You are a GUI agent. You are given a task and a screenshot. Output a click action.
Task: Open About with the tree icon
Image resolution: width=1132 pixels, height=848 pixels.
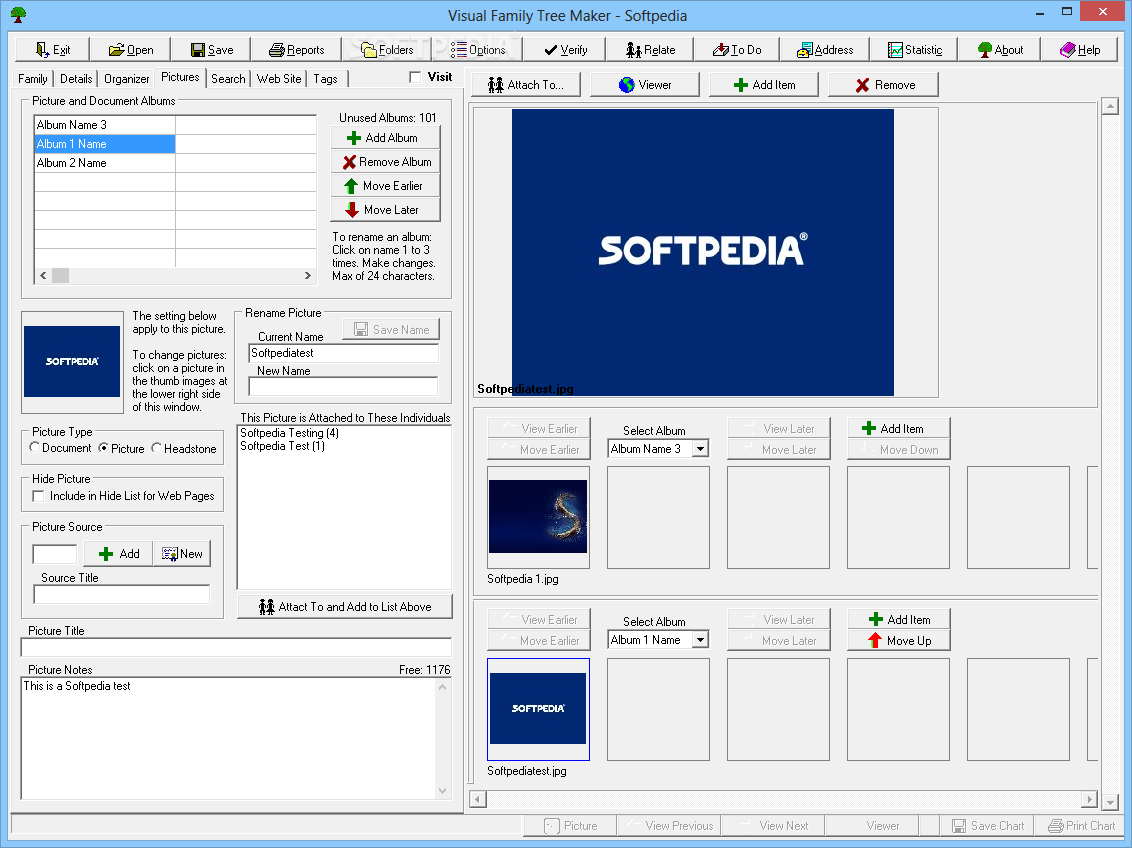(1000, 50)
